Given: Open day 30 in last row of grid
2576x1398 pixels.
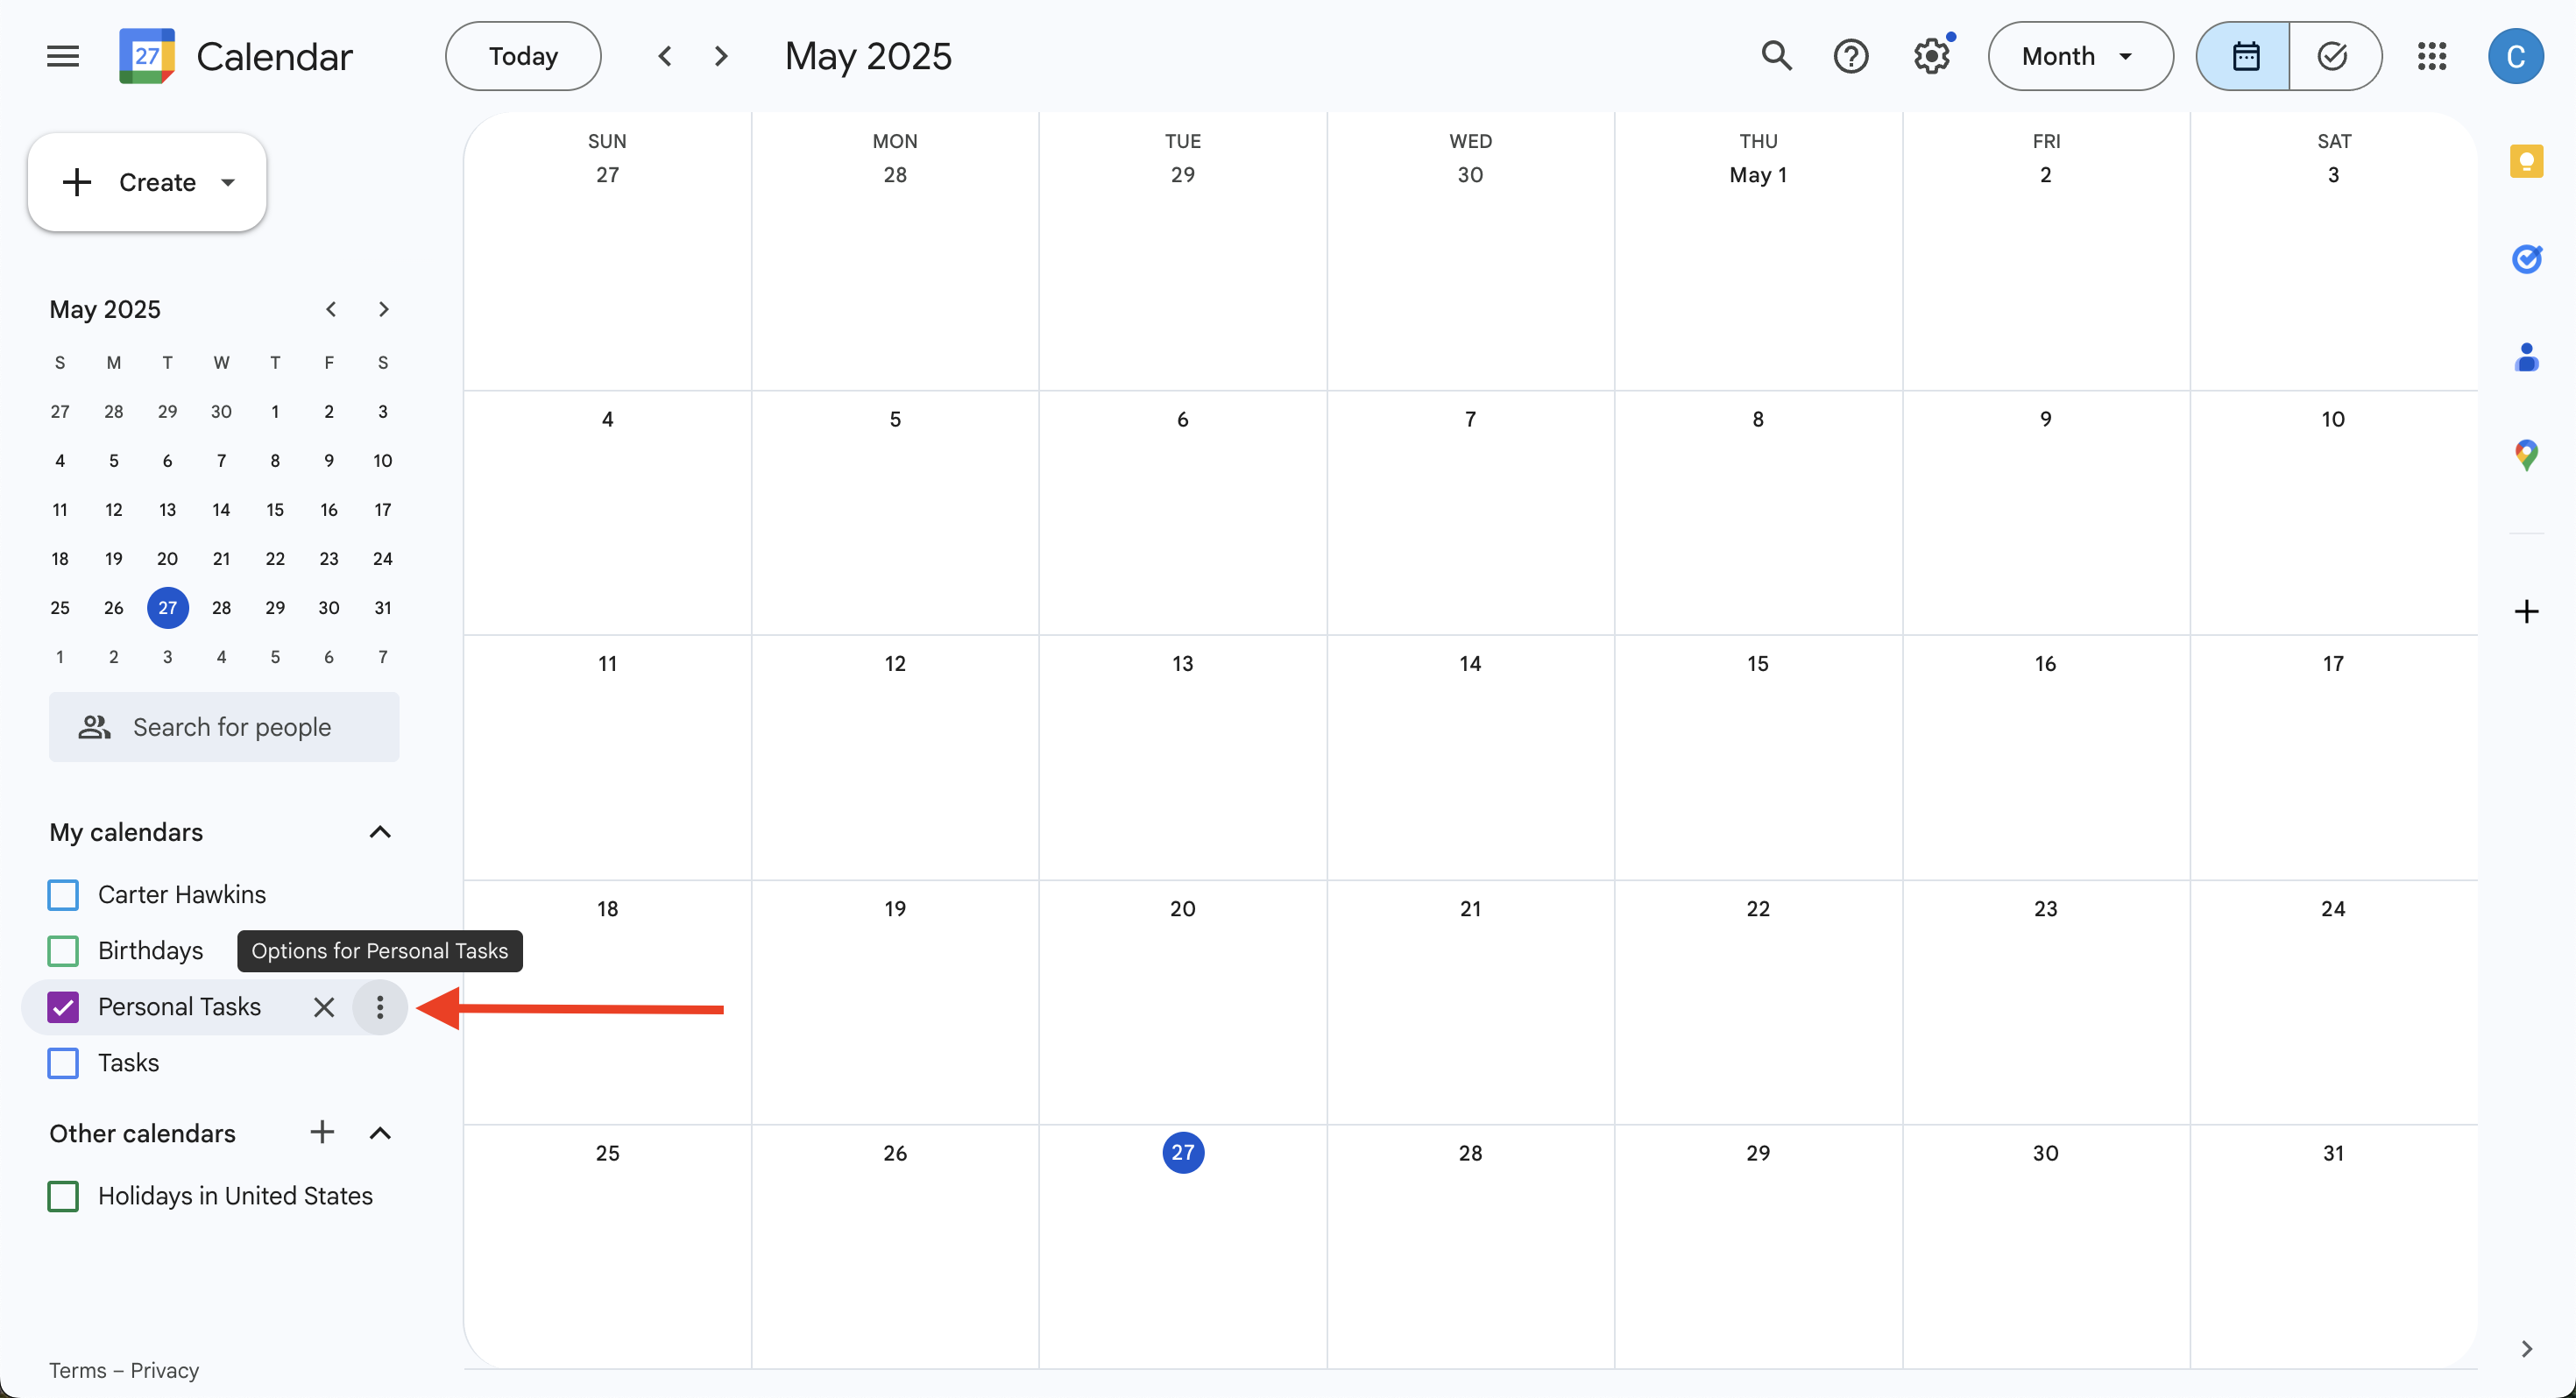Looking at the screenshot, I should [2045, 1153].
